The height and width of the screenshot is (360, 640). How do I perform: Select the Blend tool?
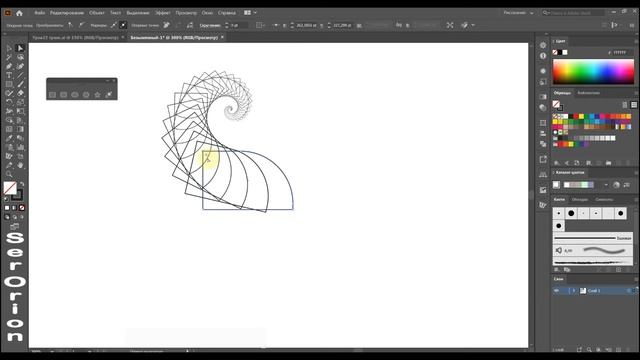tap(20, 138)
